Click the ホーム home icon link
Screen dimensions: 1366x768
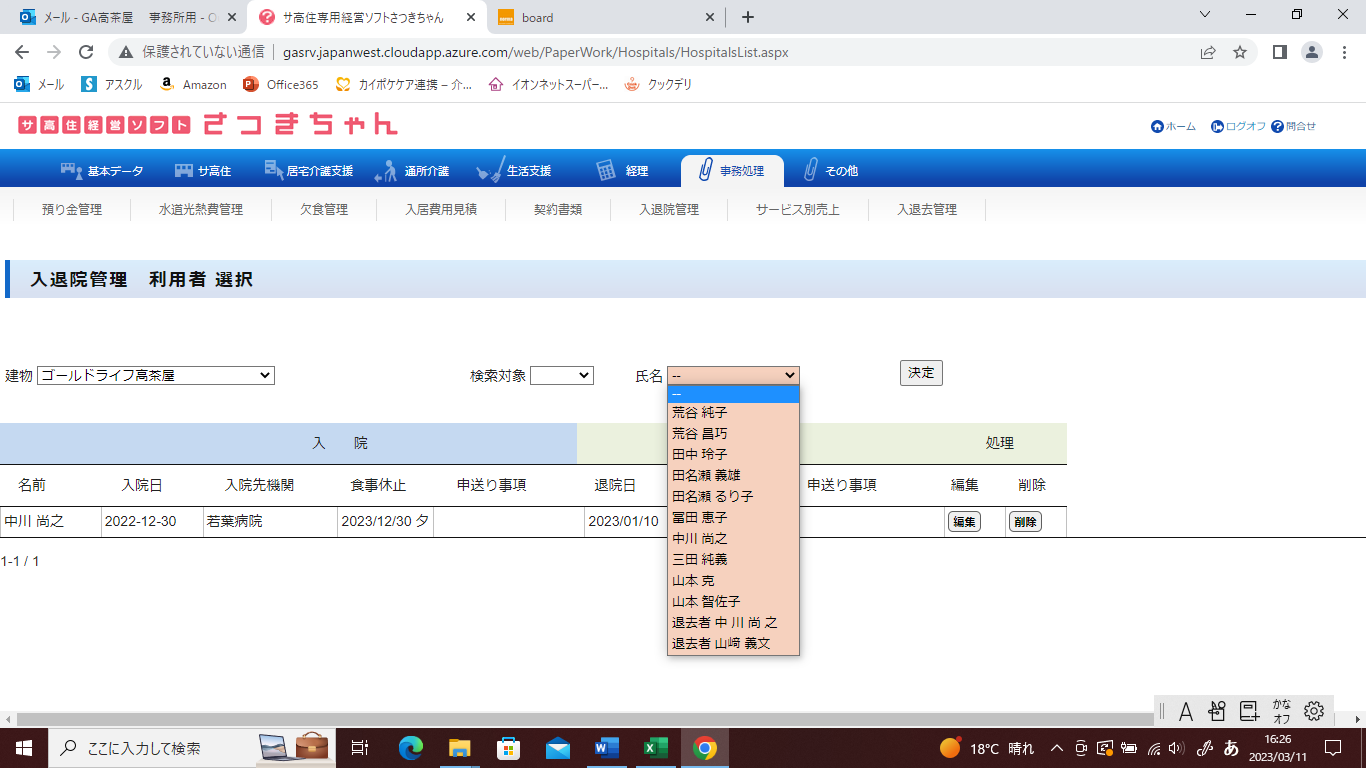pyautogui.click(x=1158, y=127)
